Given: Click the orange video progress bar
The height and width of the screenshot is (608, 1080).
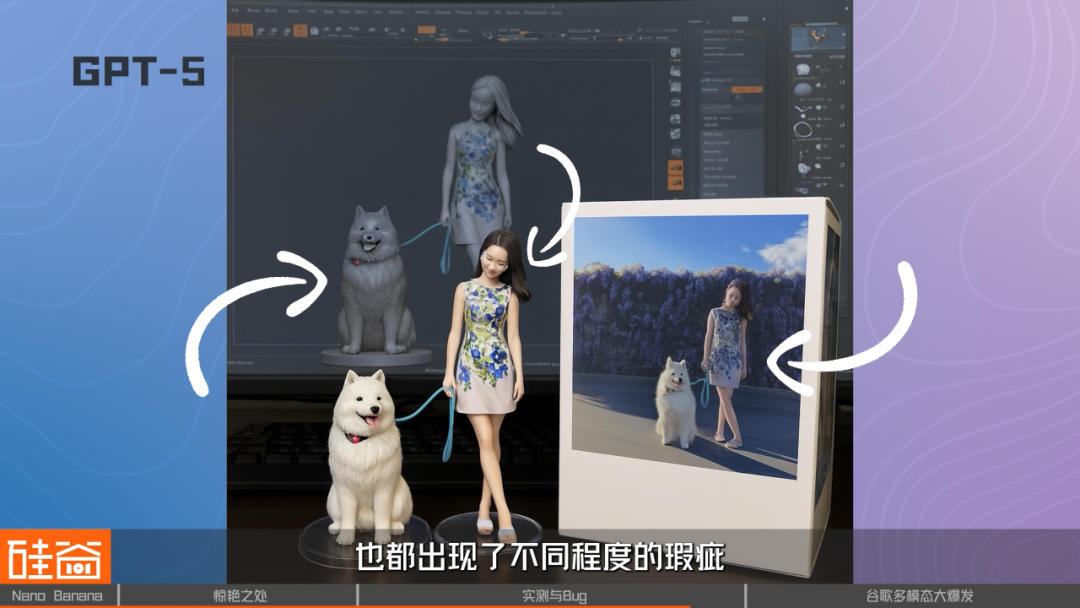Looking at the screenshot, I should point(344,607).
